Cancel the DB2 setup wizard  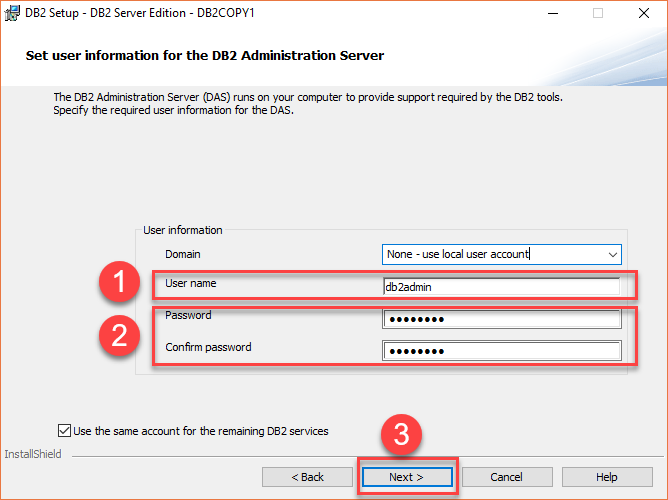(507, 477)
